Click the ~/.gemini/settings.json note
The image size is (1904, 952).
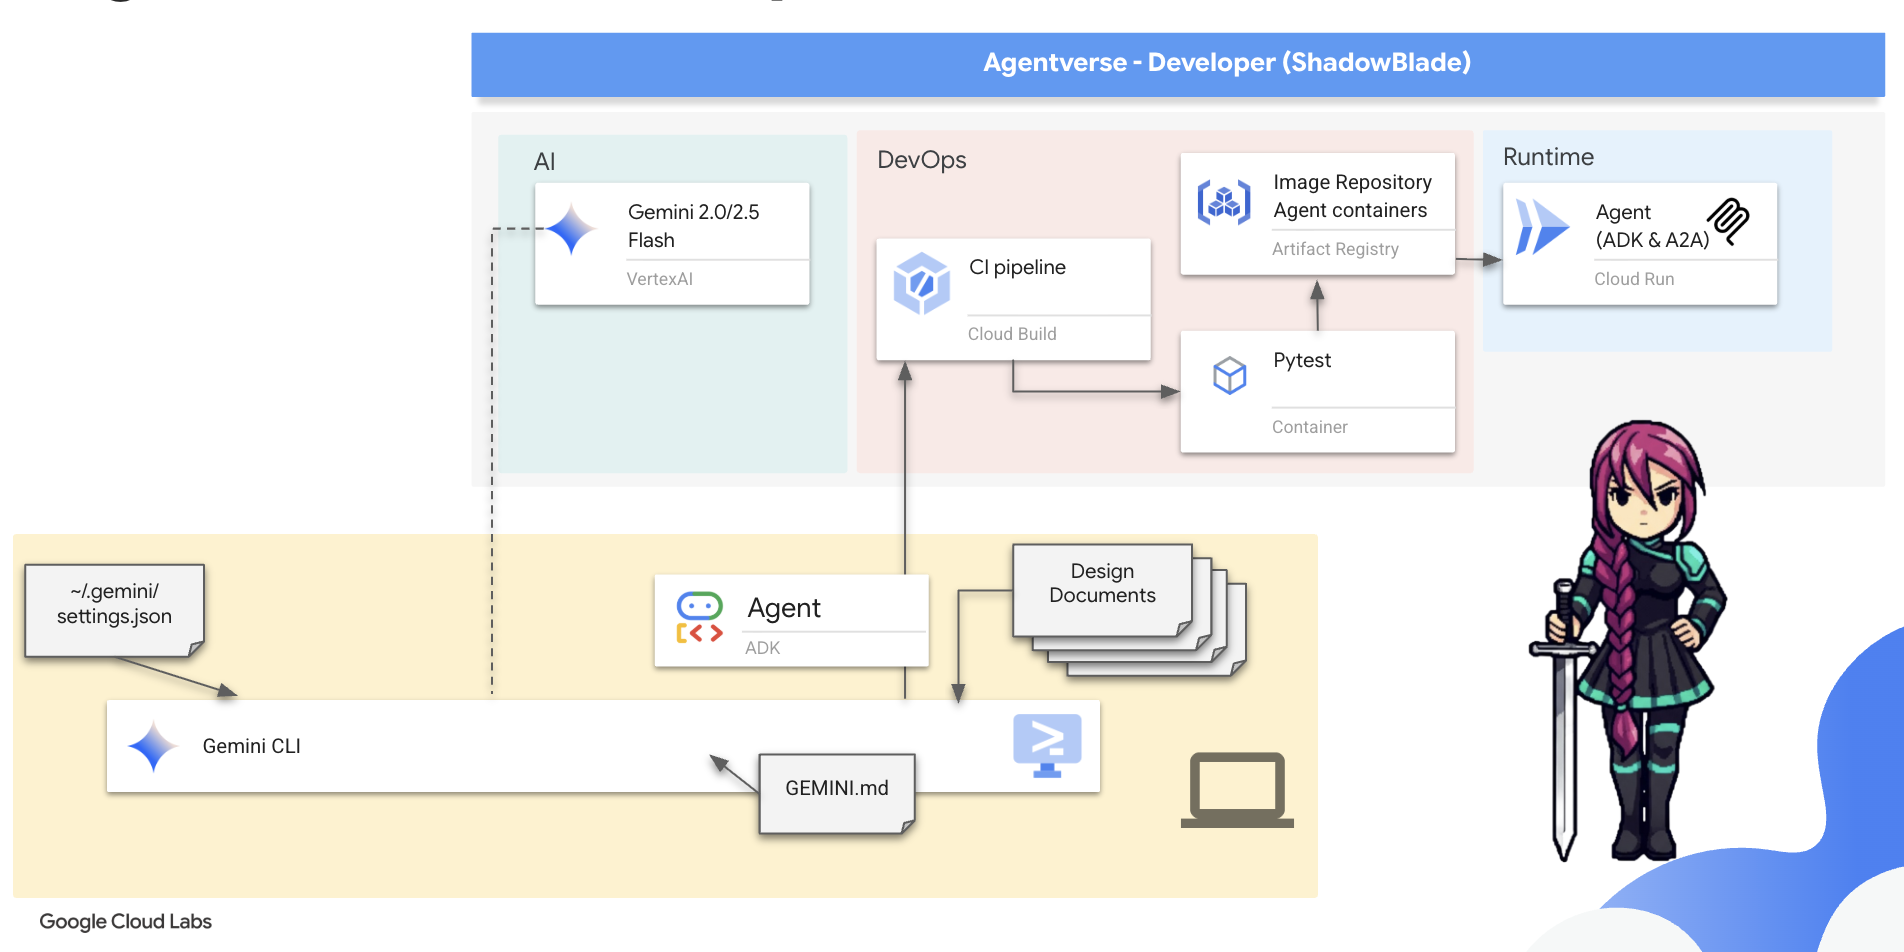pos(114,605)
